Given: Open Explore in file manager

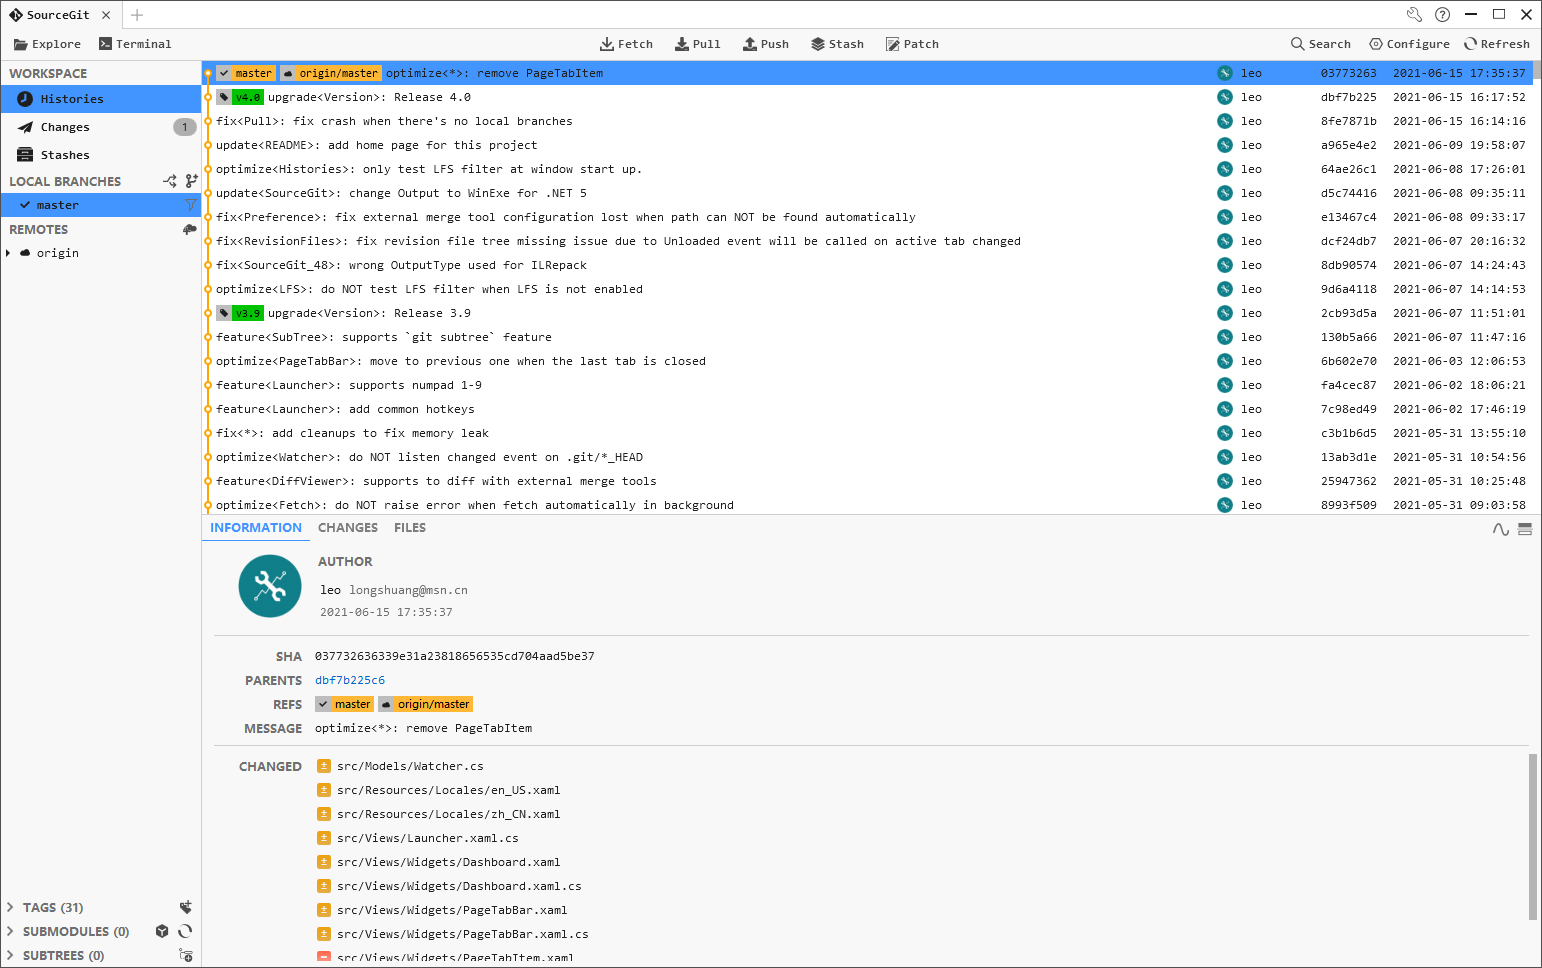Looking at the screenshot, I should pos(47,44).
